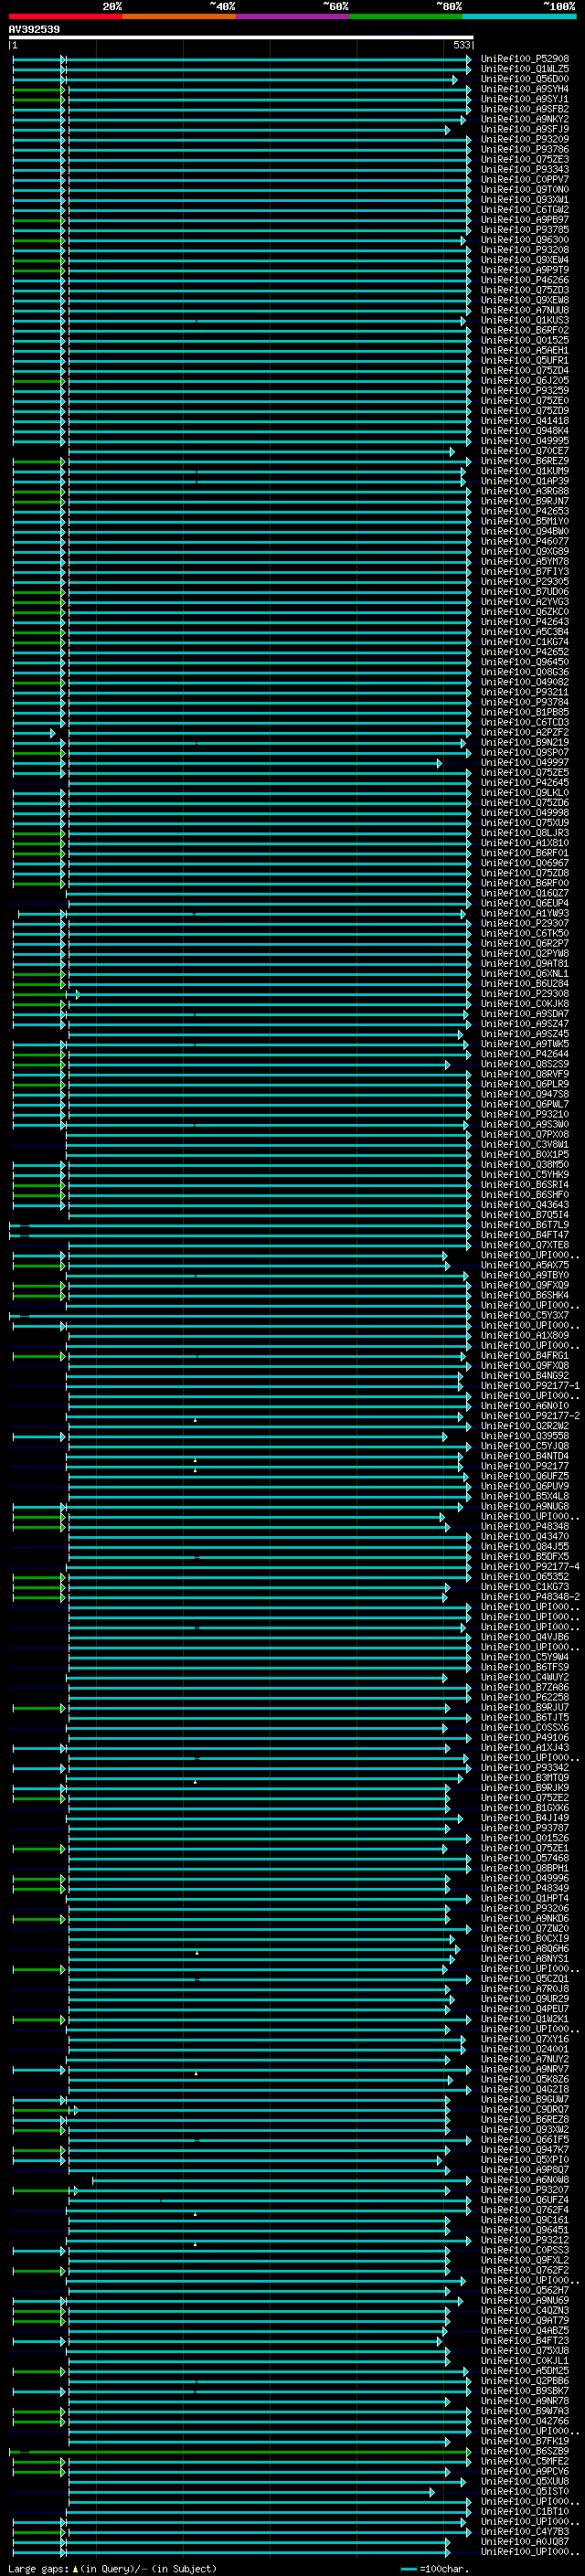The height and width of the screenshot is (2576, 585).
Task: Click the label UniRef100_Q562H7
Action: [x=525, y=2290]
